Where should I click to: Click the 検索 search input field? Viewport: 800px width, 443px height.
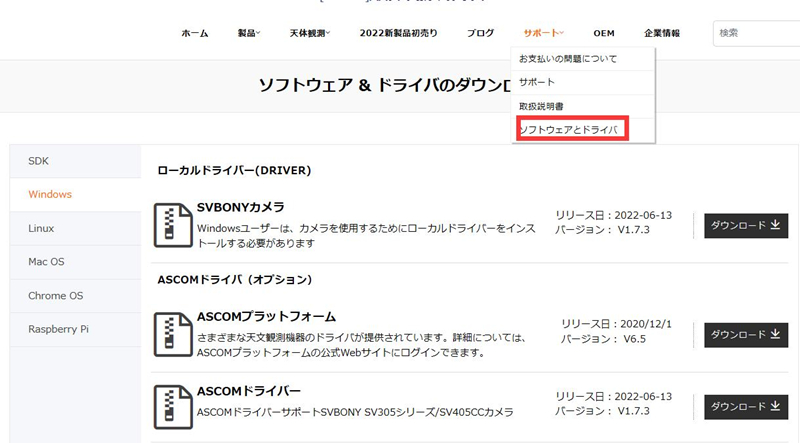pos(755,33)
